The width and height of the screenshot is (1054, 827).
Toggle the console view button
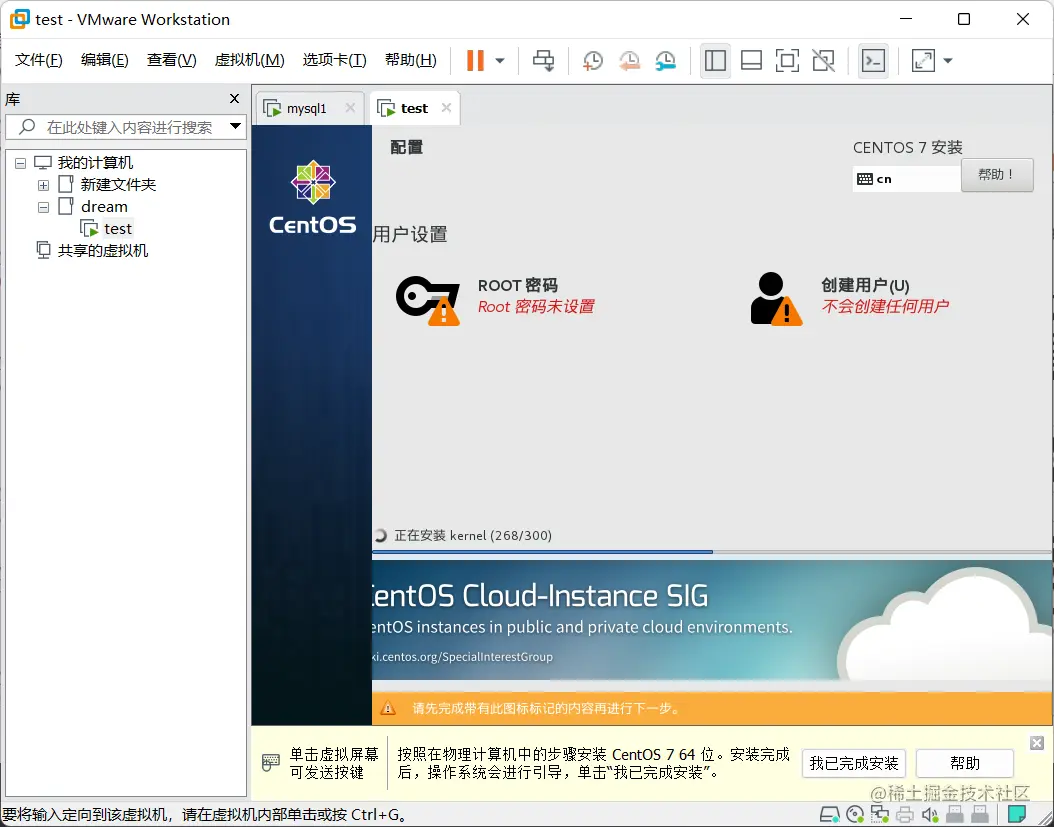tap(873, 61)
